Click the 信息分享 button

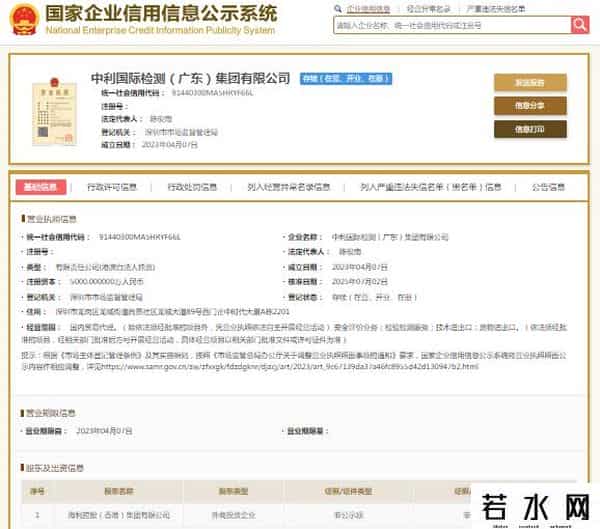click(529, 105)
